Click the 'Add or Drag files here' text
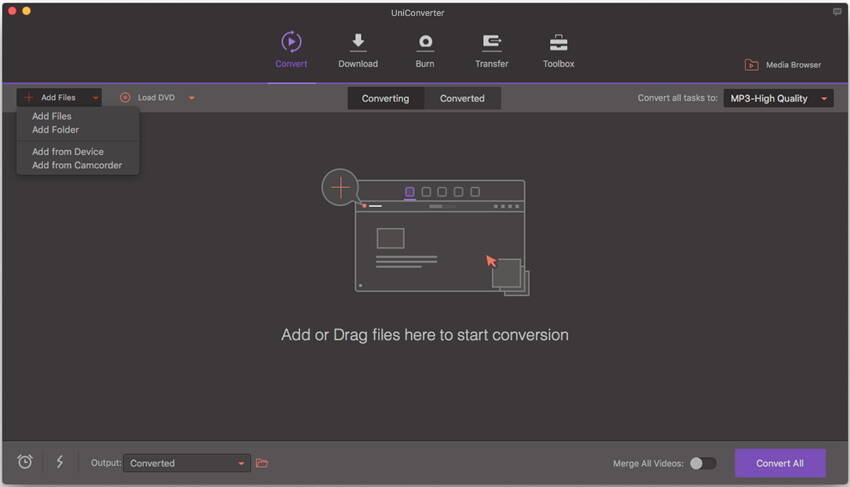Screen dimensions: 850x487 [425, 335]
